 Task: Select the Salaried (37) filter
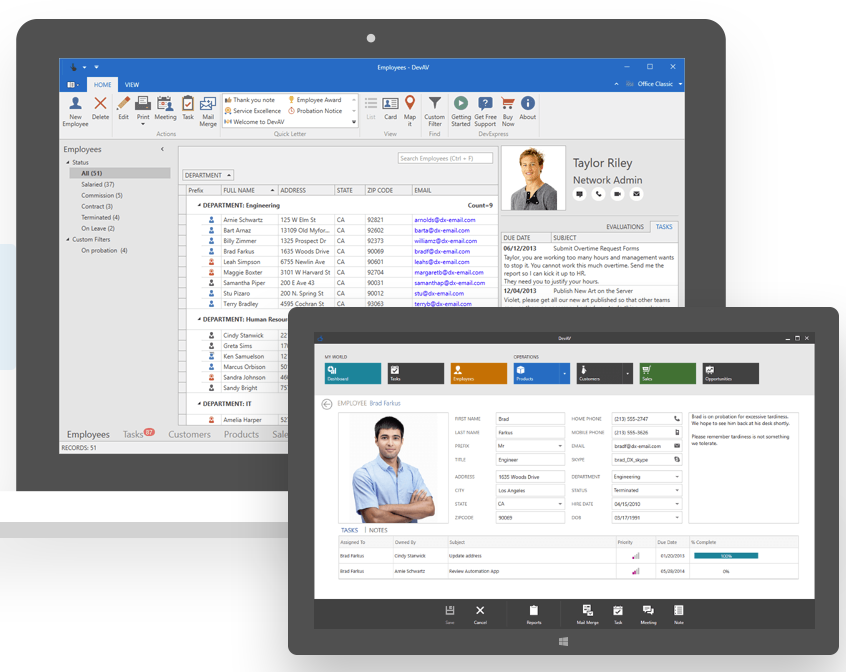tap(98, 184)
